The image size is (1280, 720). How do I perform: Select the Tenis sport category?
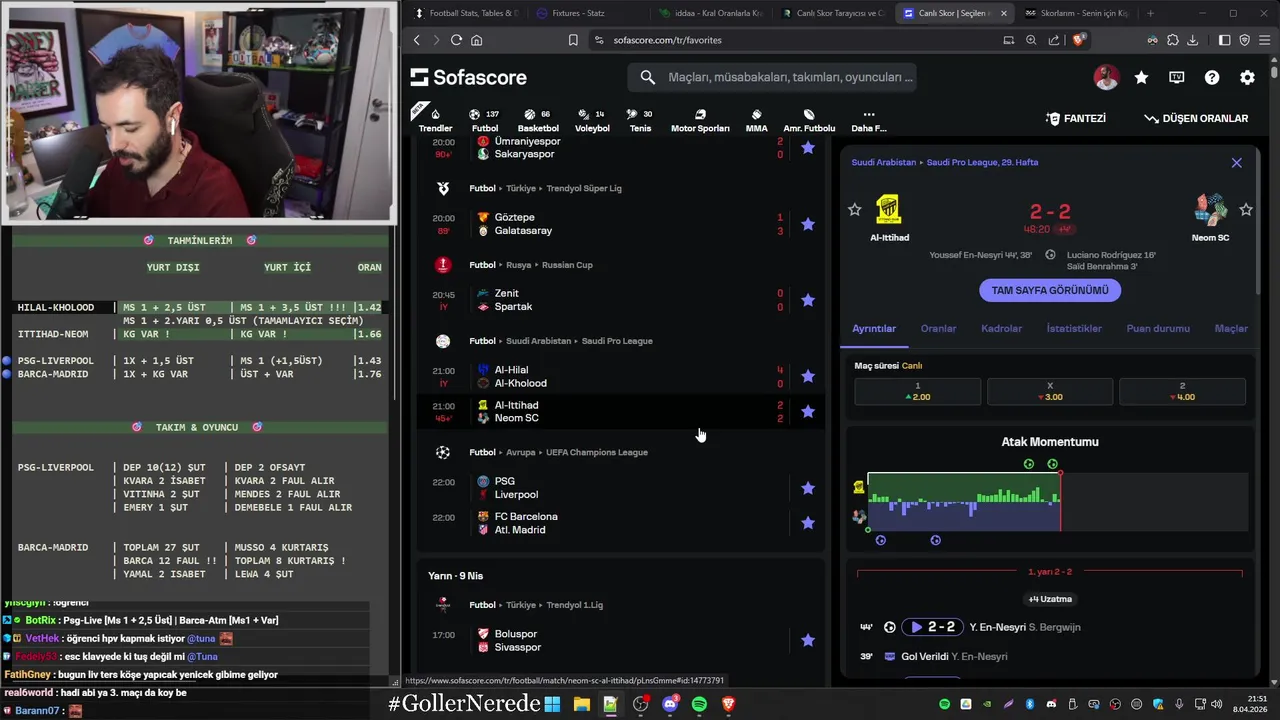640,120
